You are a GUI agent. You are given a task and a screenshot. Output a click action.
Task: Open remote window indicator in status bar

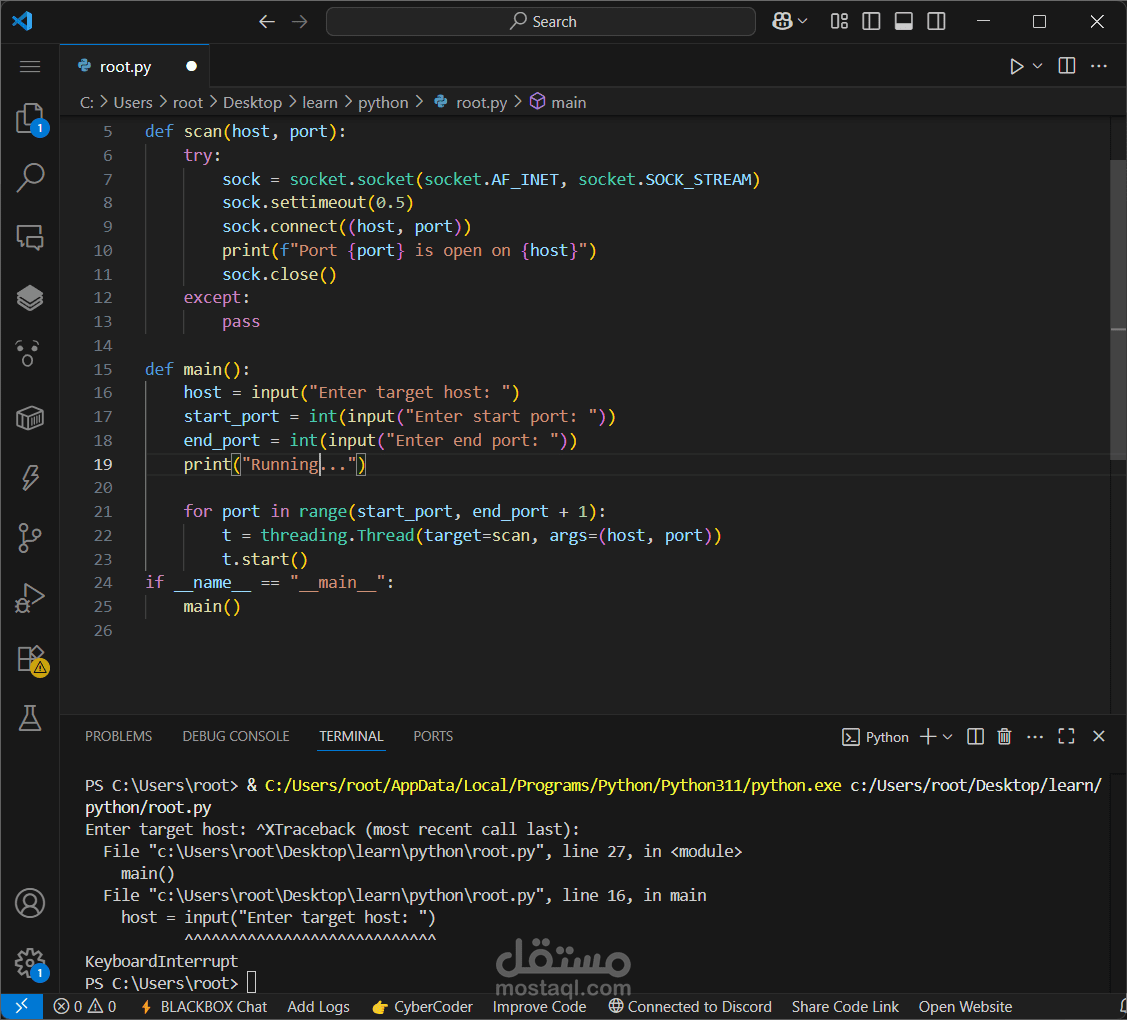(22, 1006)
